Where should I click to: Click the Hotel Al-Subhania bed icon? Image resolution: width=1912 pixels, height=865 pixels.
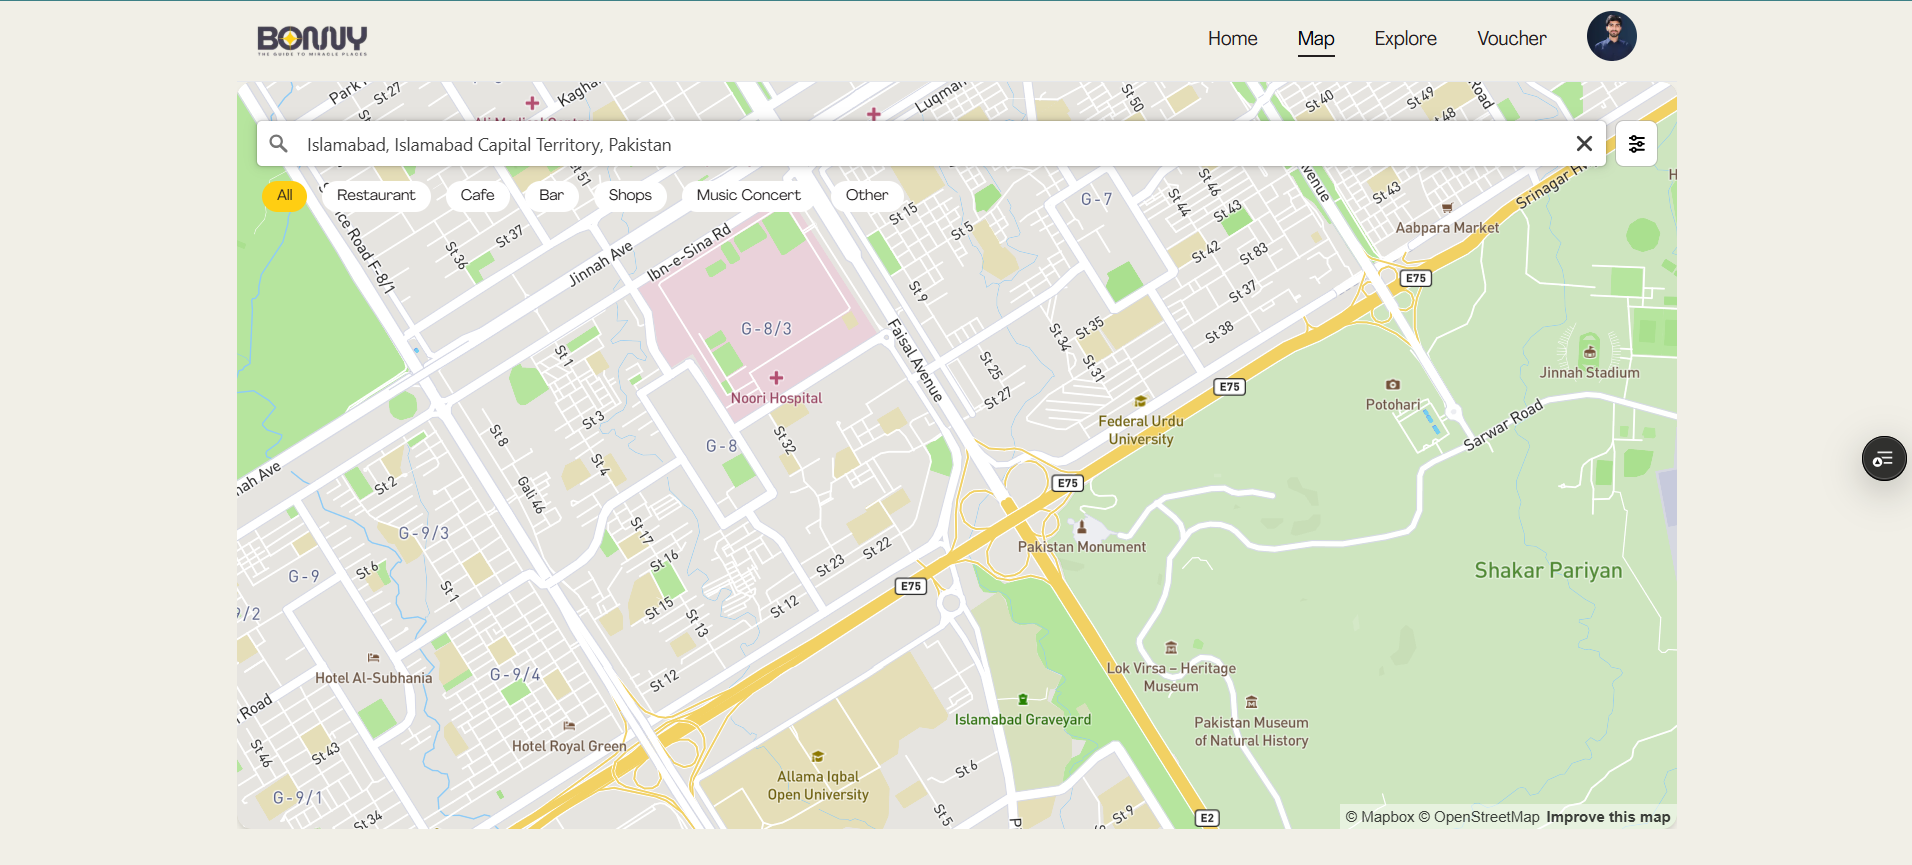tap(374, 658)
